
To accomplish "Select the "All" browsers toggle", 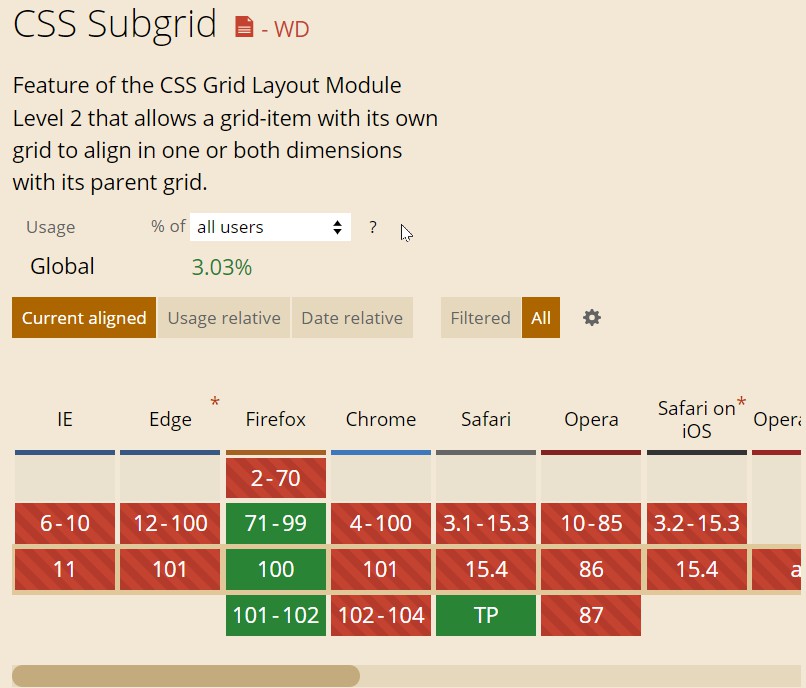I will 541,317.
